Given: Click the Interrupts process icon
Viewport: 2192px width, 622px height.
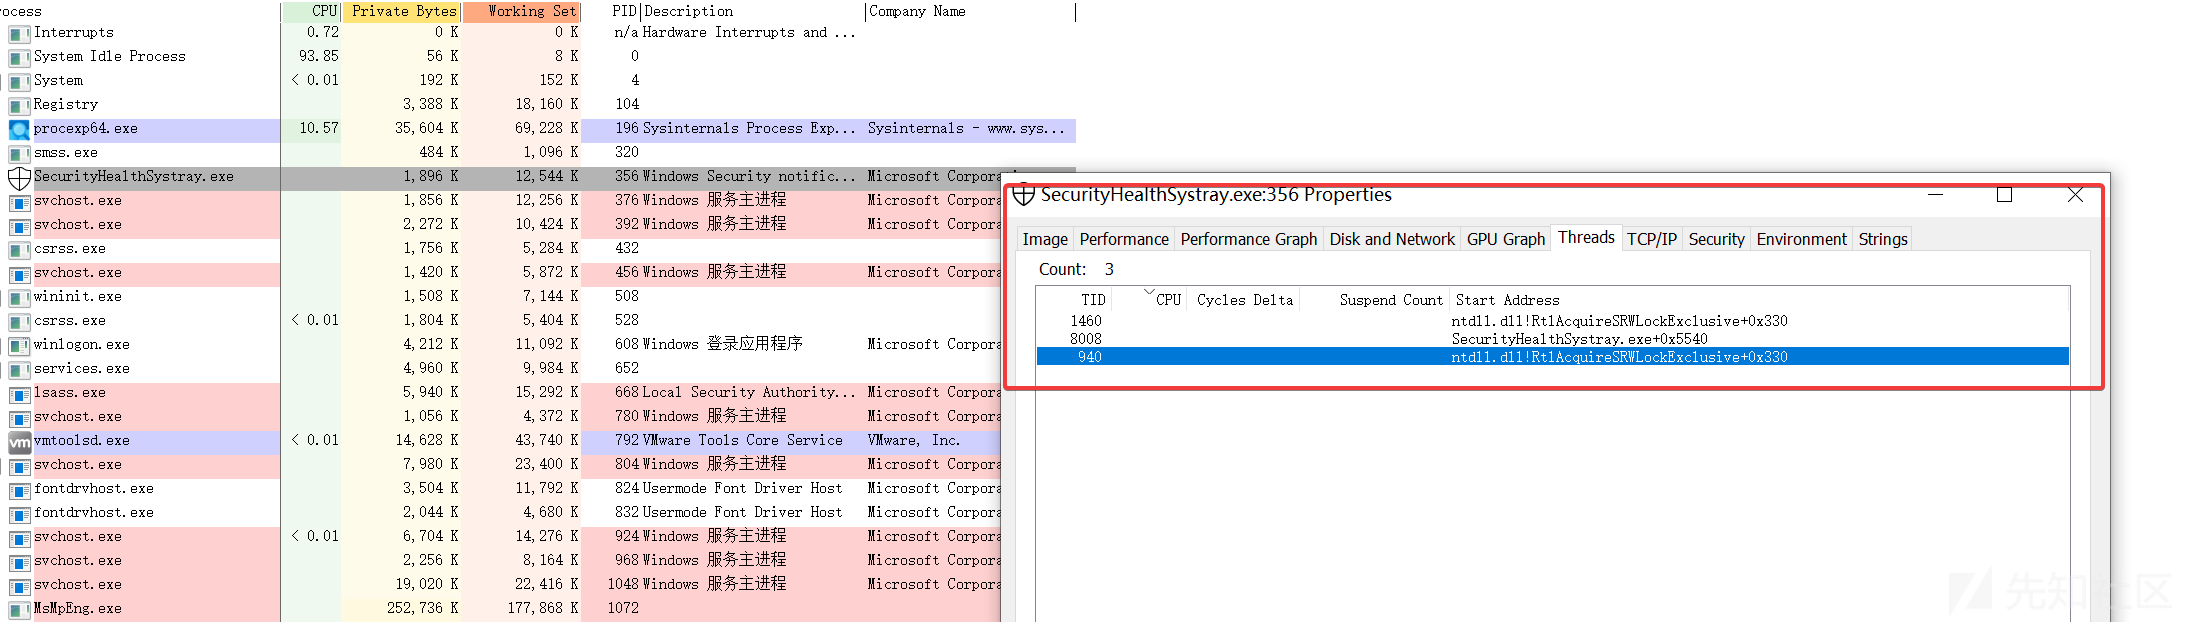Looking at the screenshot, I should click(19, 34).
